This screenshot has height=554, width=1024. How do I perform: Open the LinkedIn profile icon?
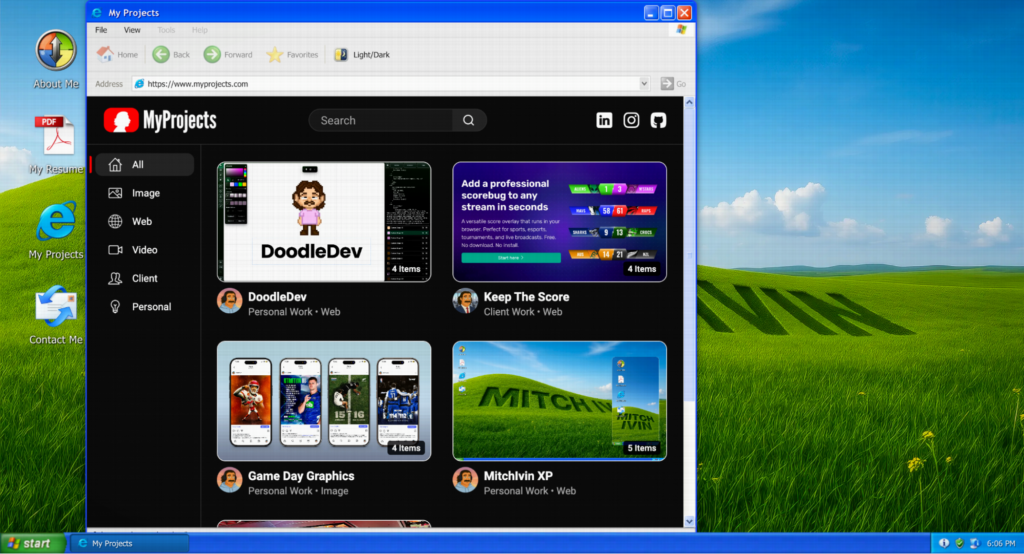[604, 120]
